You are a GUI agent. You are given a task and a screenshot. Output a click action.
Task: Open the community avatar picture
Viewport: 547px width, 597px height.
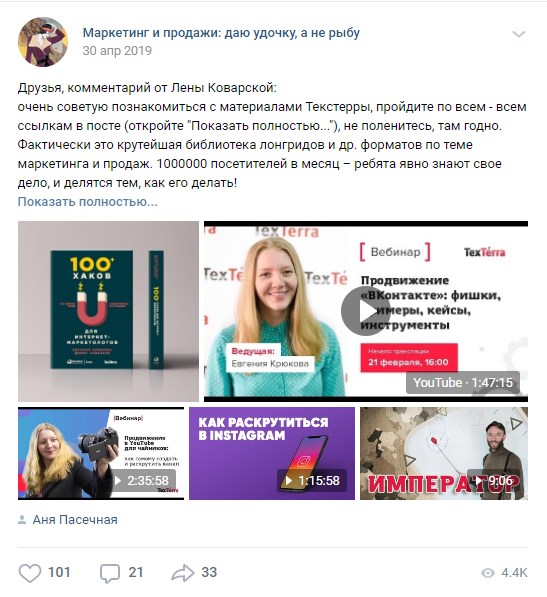click(43, 42)
